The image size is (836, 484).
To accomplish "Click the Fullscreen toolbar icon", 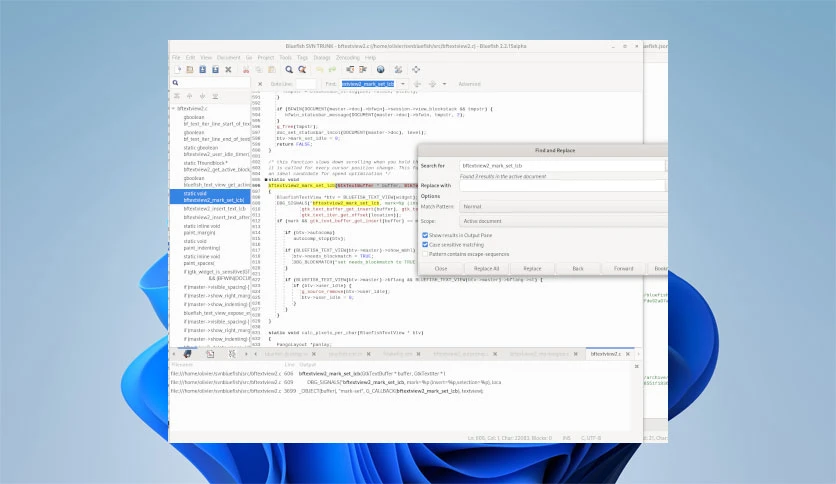I will (416, 70).
